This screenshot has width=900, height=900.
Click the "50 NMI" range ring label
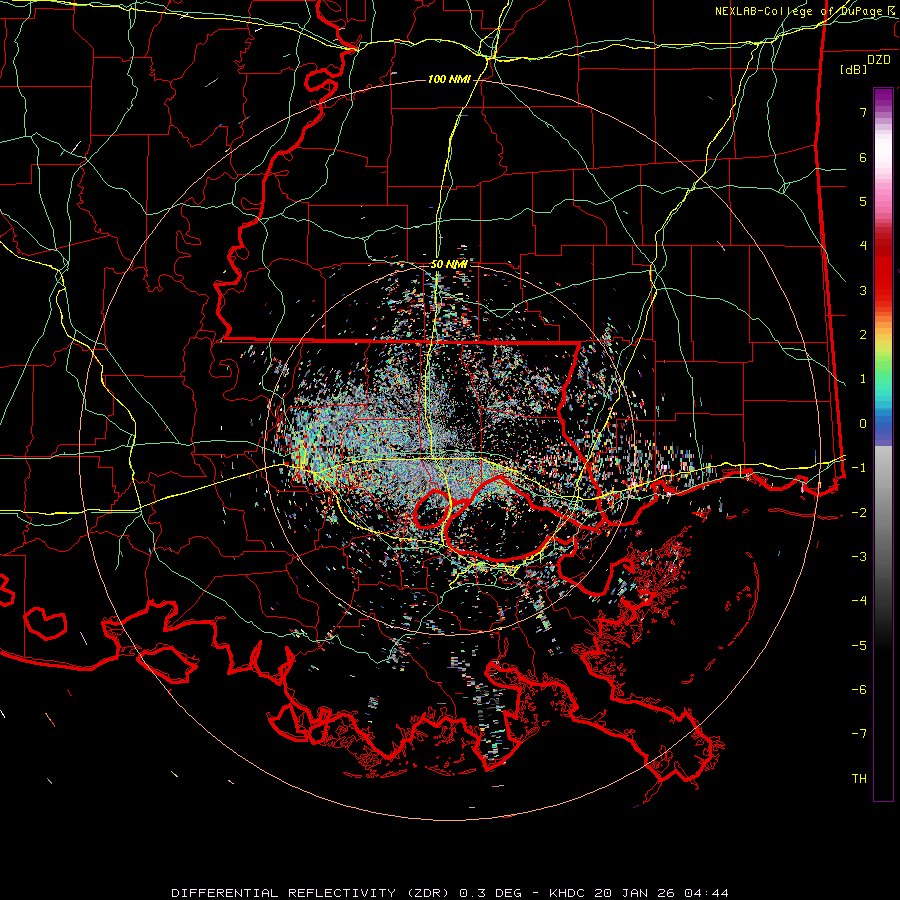[449, 265]
